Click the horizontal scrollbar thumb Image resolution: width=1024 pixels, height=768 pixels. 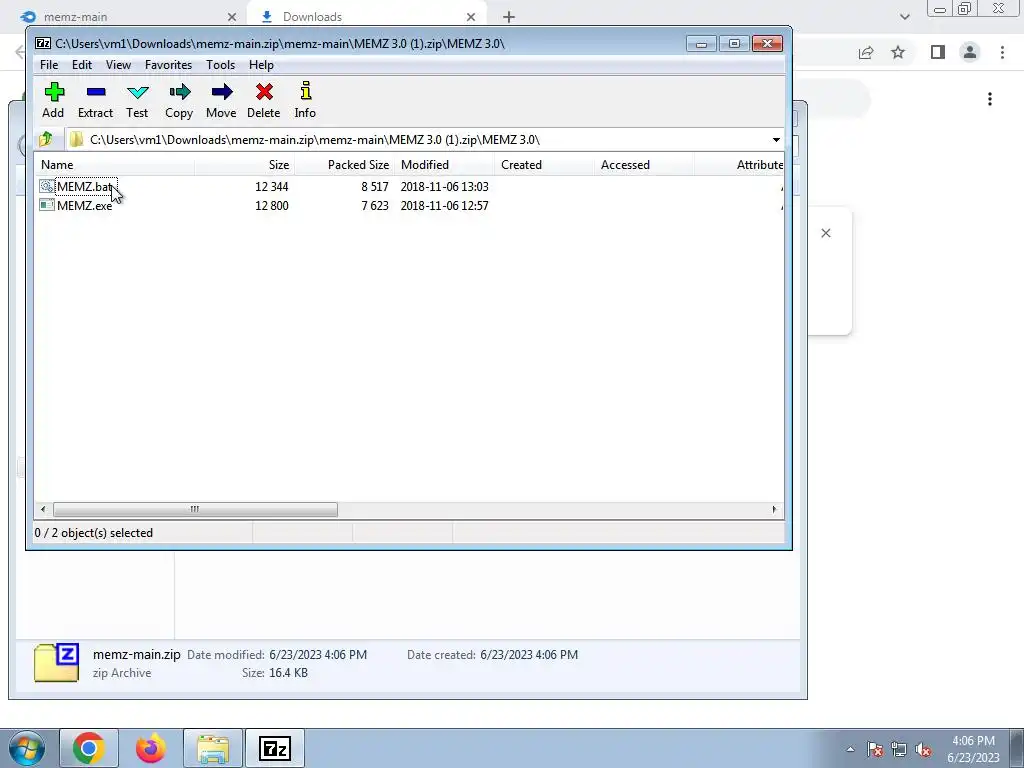(x=195, y=509)
